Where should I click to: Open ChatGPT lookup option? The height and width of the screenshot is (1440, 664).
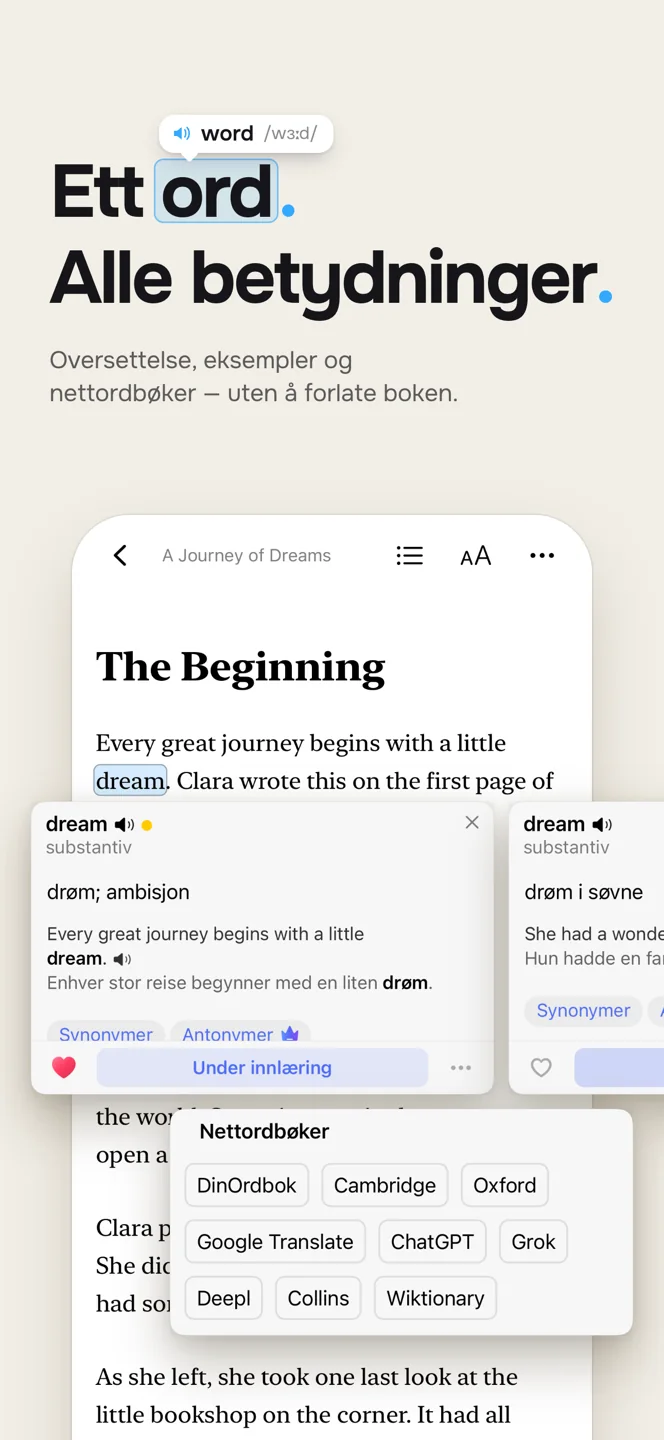[x=432, y=1242]
